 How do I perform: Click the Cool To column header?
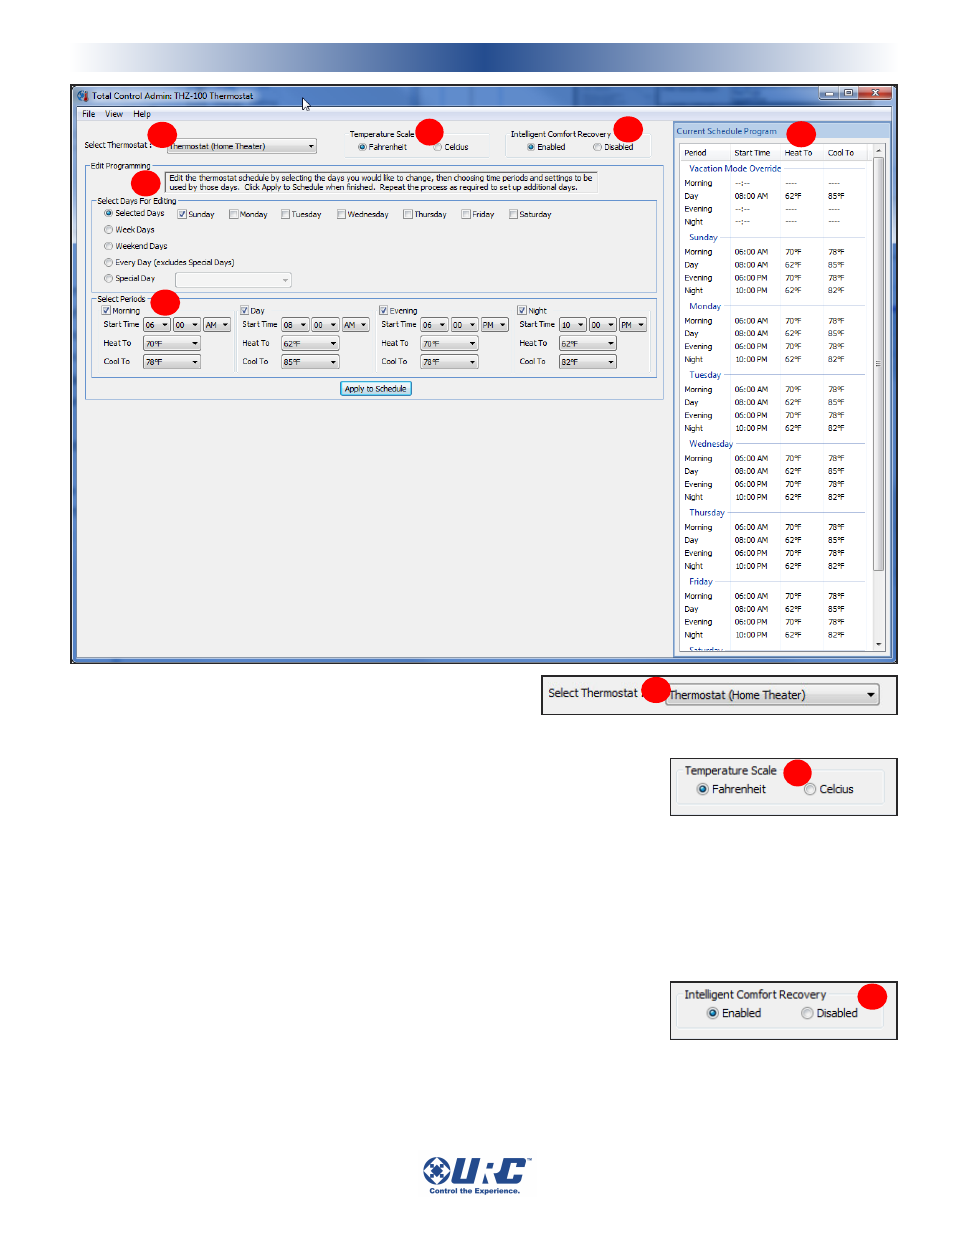pos(841,153)
